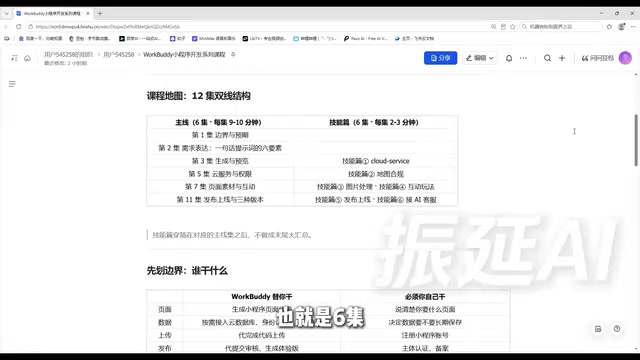
Task: Open the tab list chevron dropdown
Action: [7, 13]
